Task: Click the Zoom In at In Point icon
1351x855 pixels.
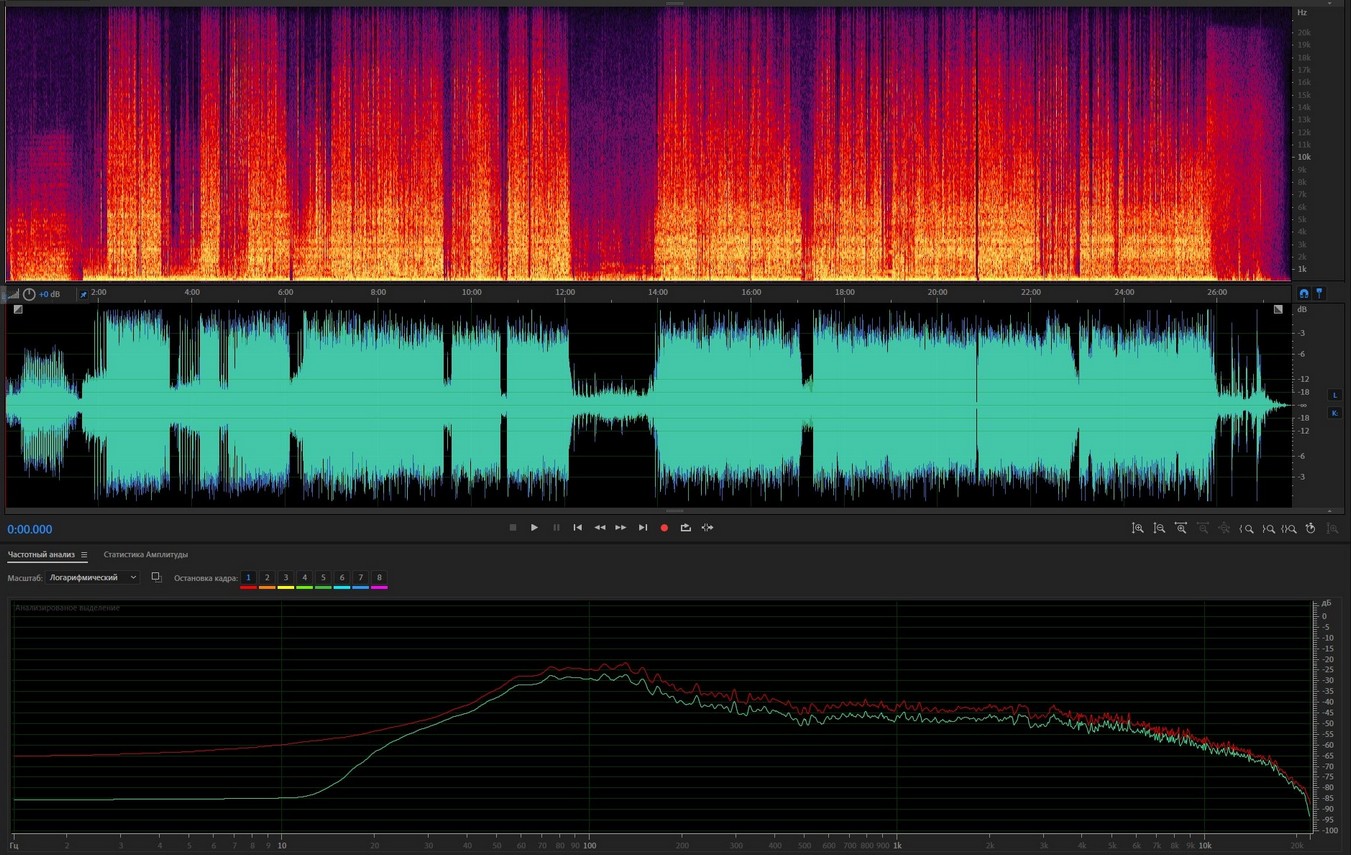Action: [x=1247, y=528]
